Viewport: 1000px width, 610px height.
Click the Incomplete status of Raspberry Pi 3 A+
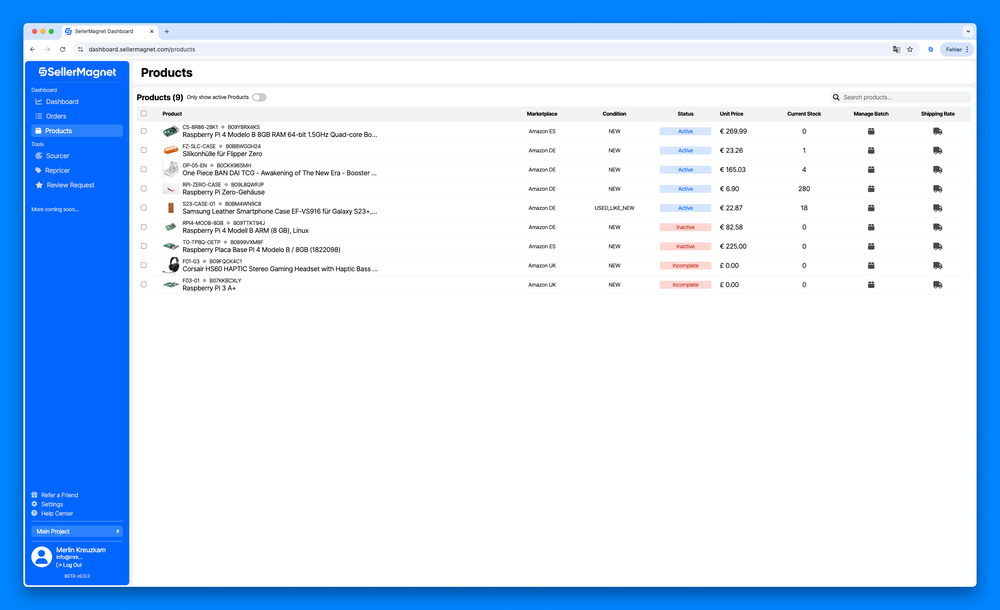(685, 285)
